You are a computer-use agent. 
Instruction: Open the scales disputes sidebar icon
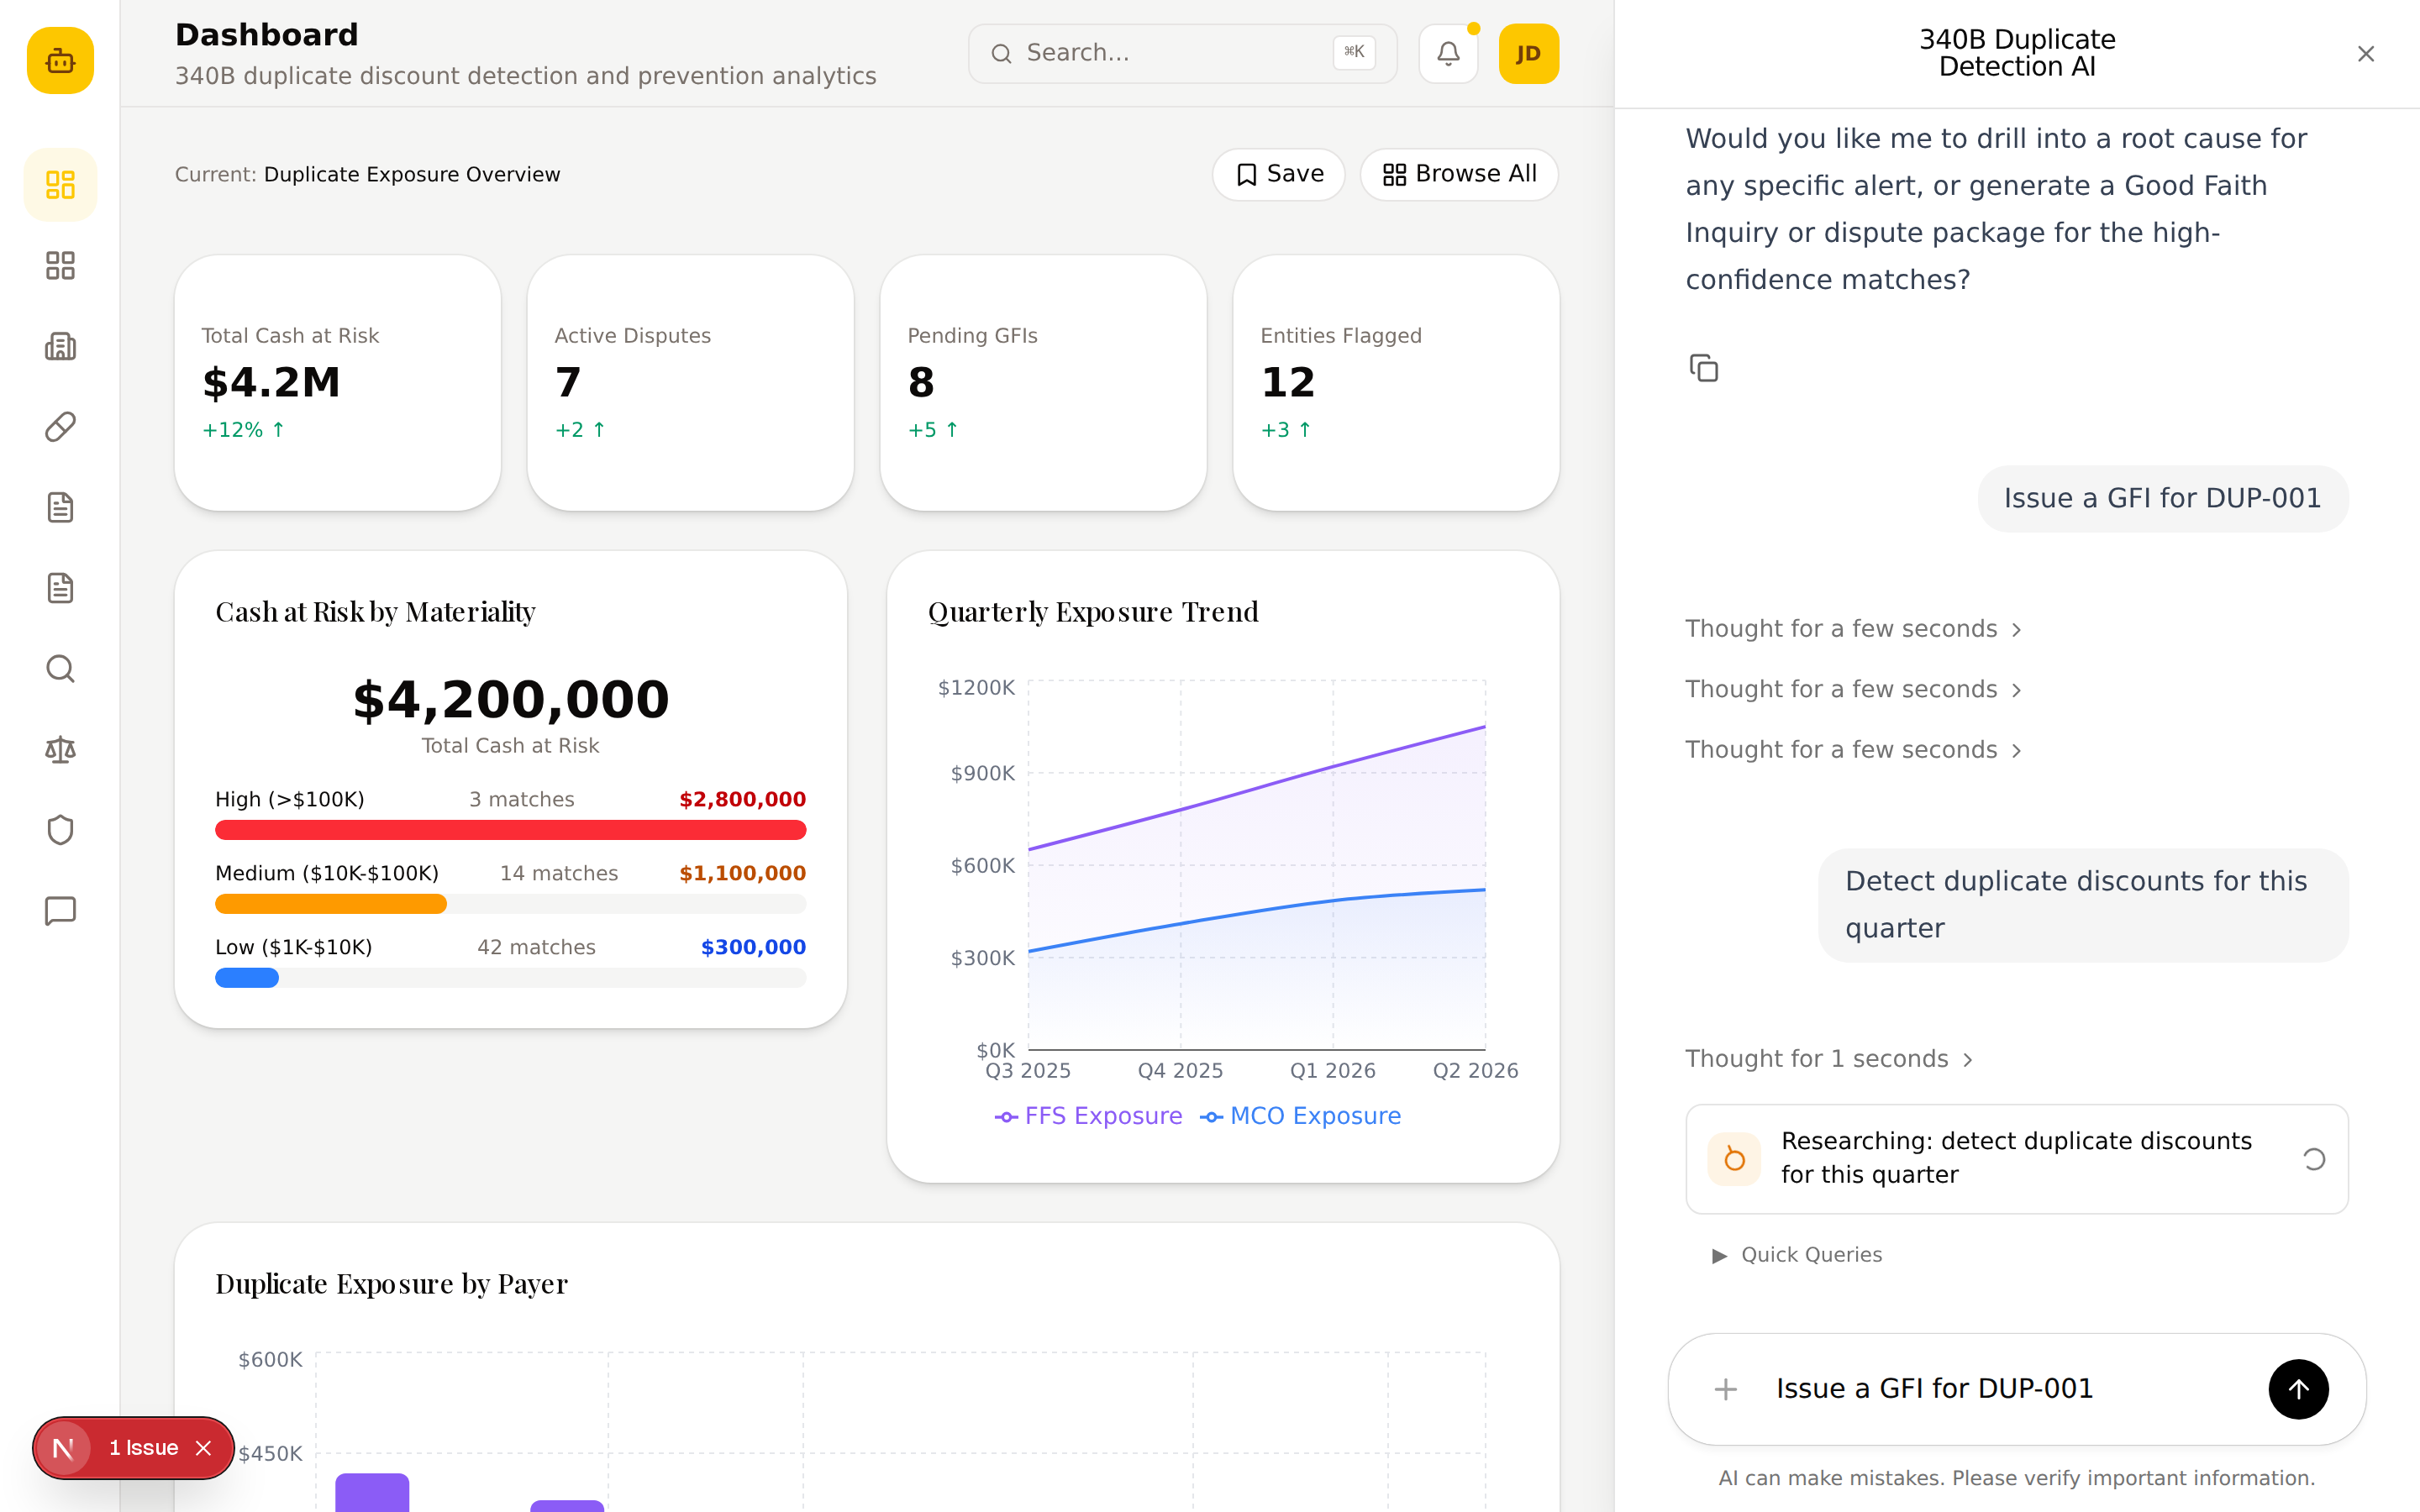[x=60, y=749]
